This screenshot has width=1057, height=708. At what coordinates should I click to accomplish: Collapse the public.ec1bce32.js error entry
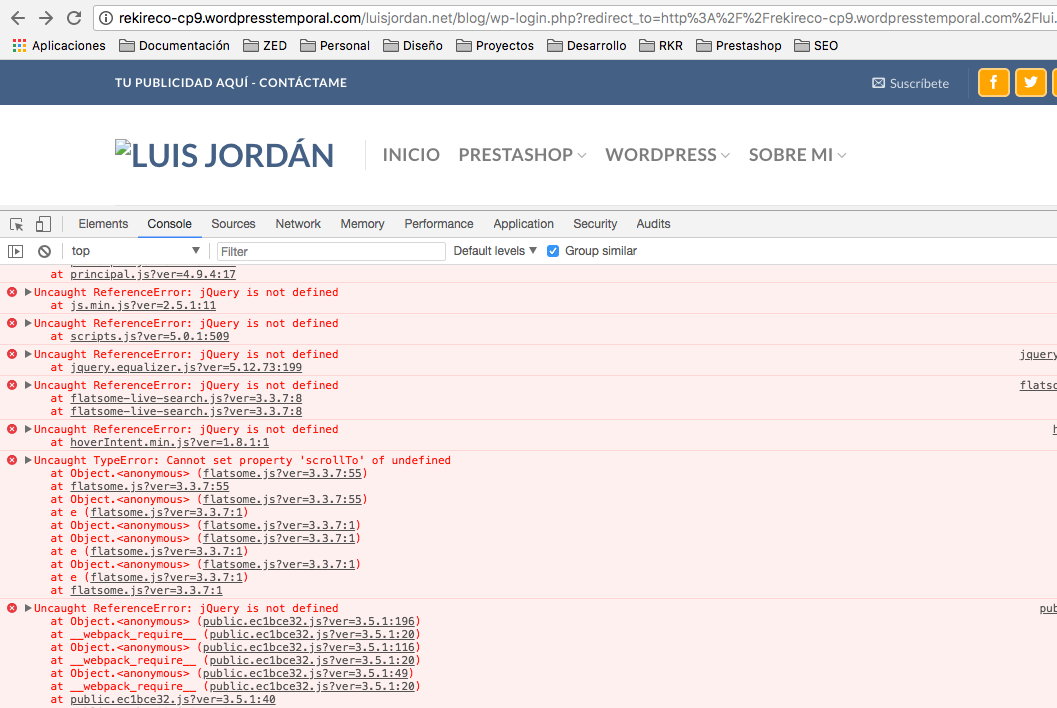click(28, 608)
